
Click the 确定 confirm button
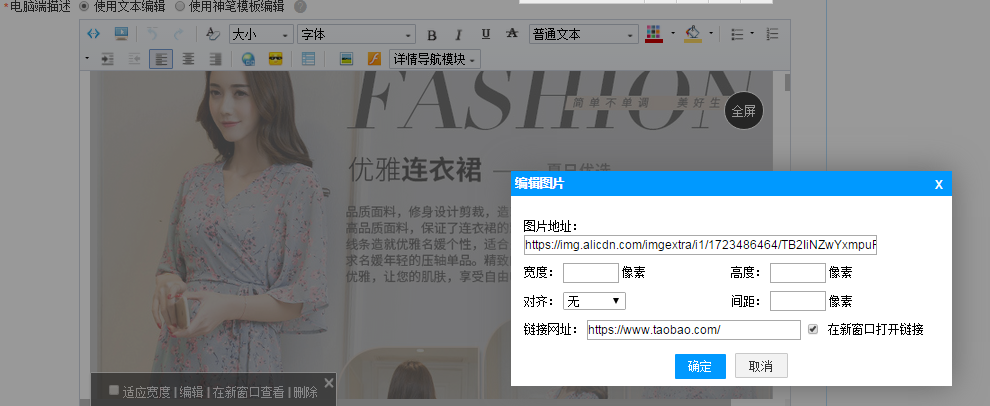(x=700, y=366)
